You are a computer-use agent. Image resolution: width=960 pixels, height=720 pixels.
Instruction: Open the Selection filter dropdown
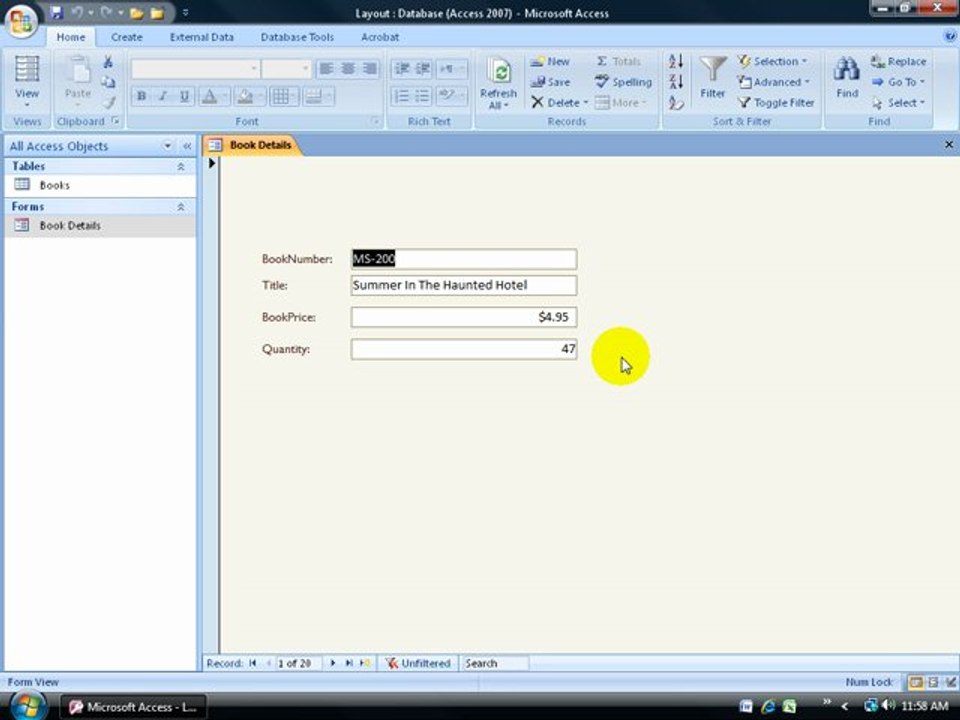[x=773, y=61]
